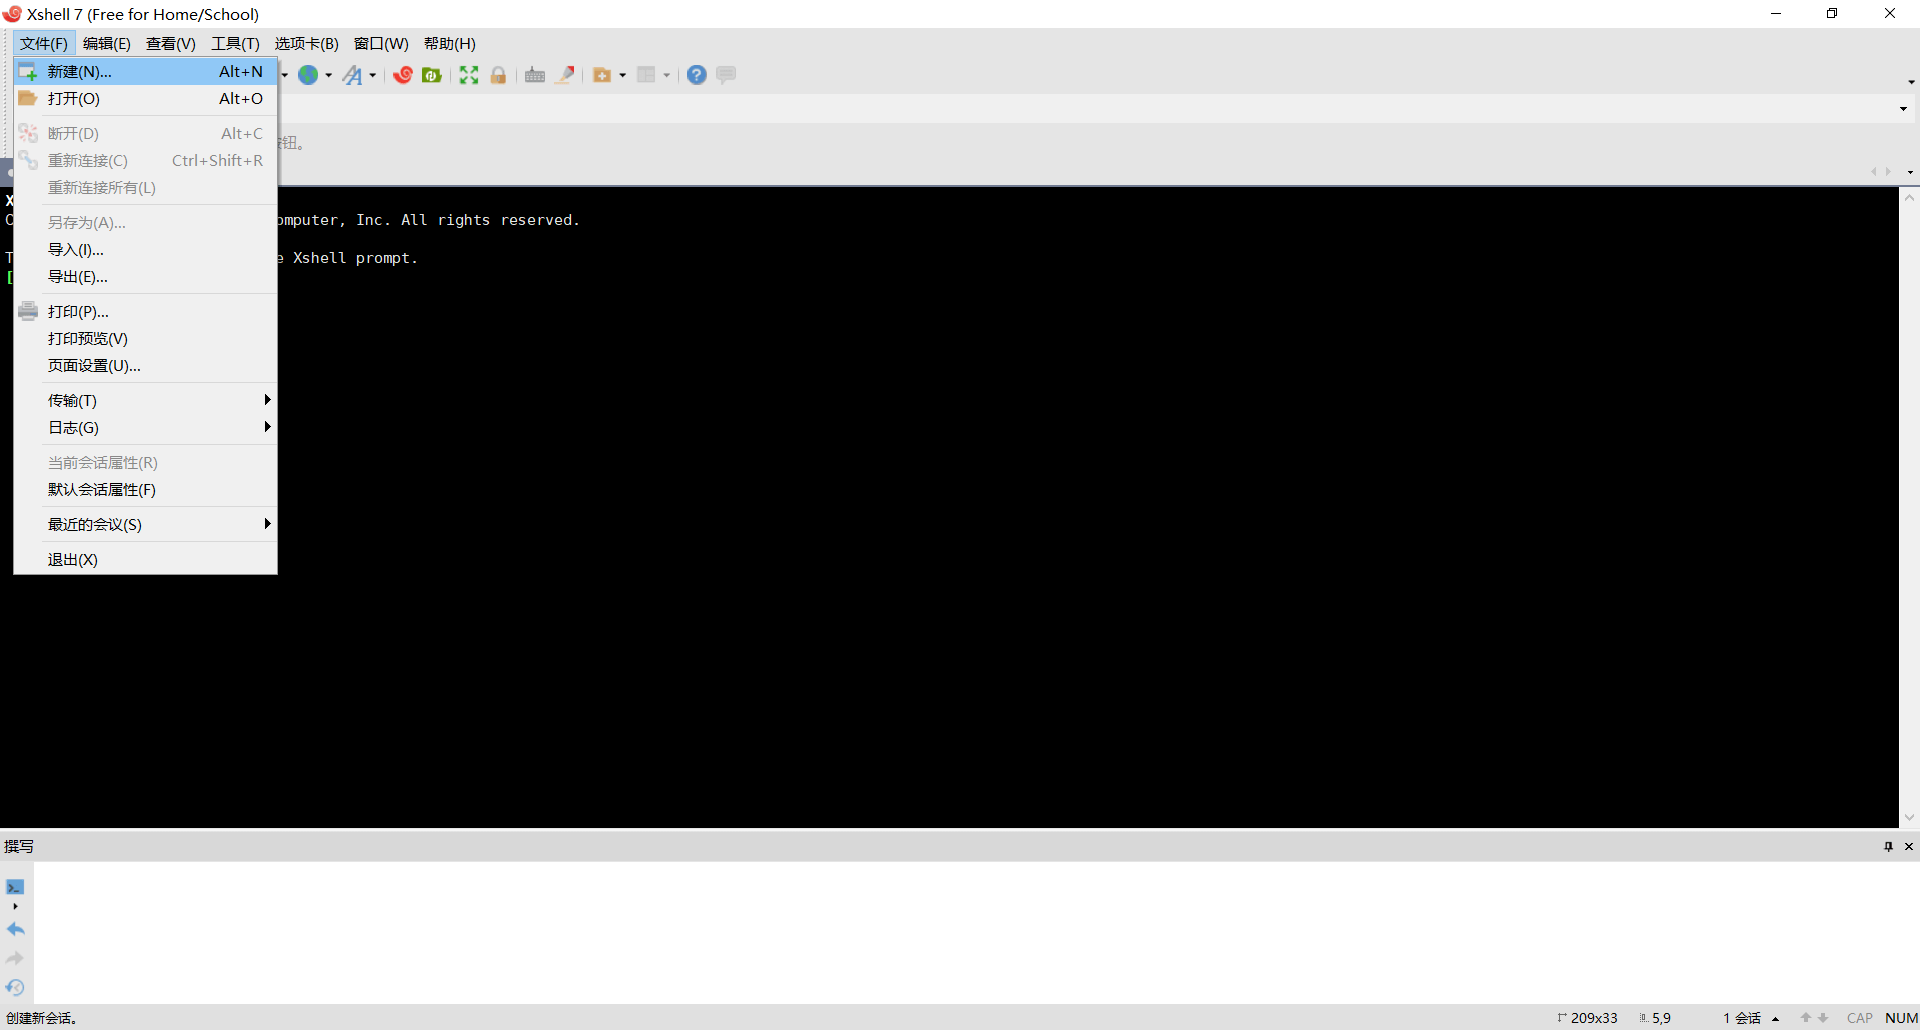Click the globe encoding icon in toolbar

point(308,75)
